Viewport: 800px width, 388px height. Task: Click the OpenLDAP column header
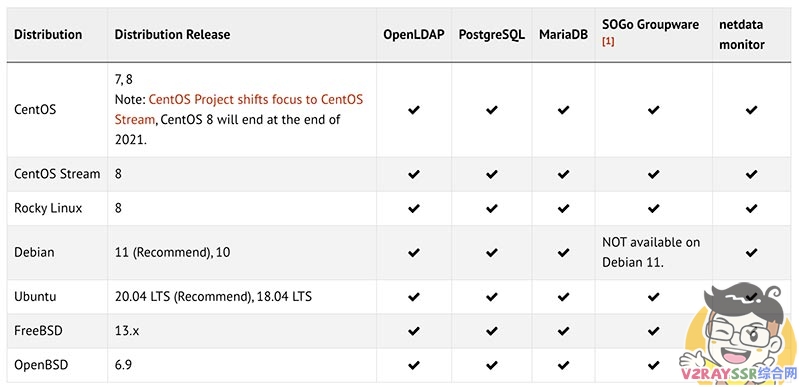click(414, 34)
